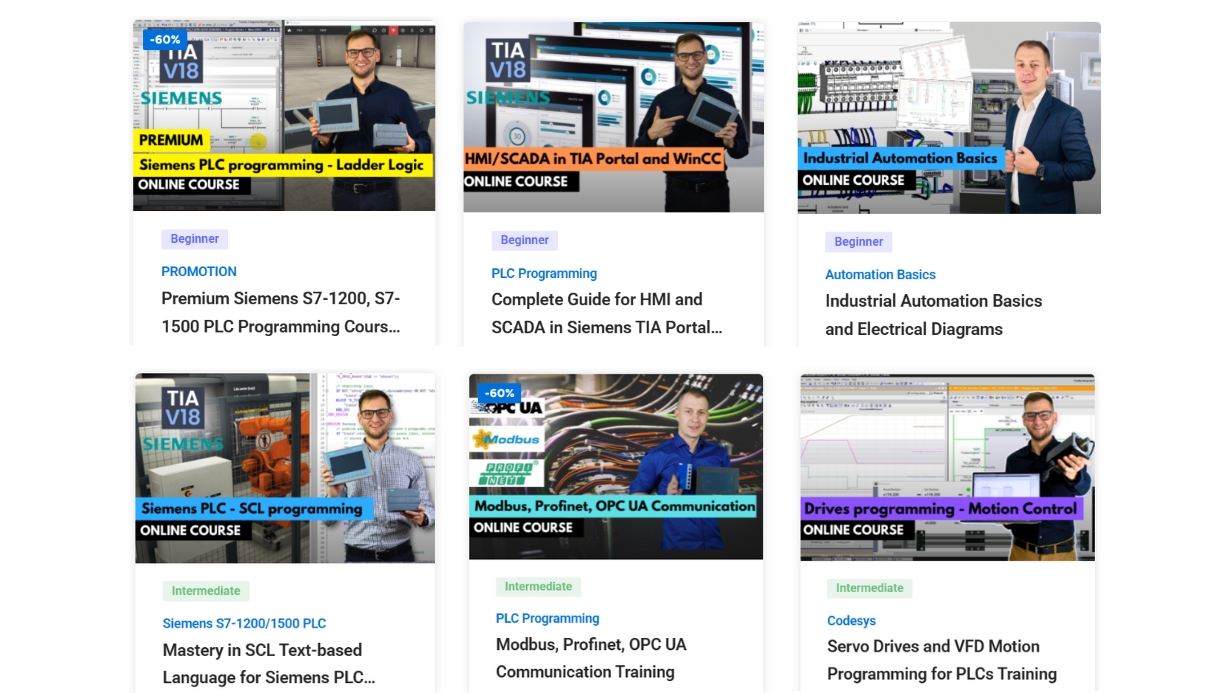This screenshot has width=1230, height=693.
Task: Click the PROMOTION category link
Action: point(199,271)
